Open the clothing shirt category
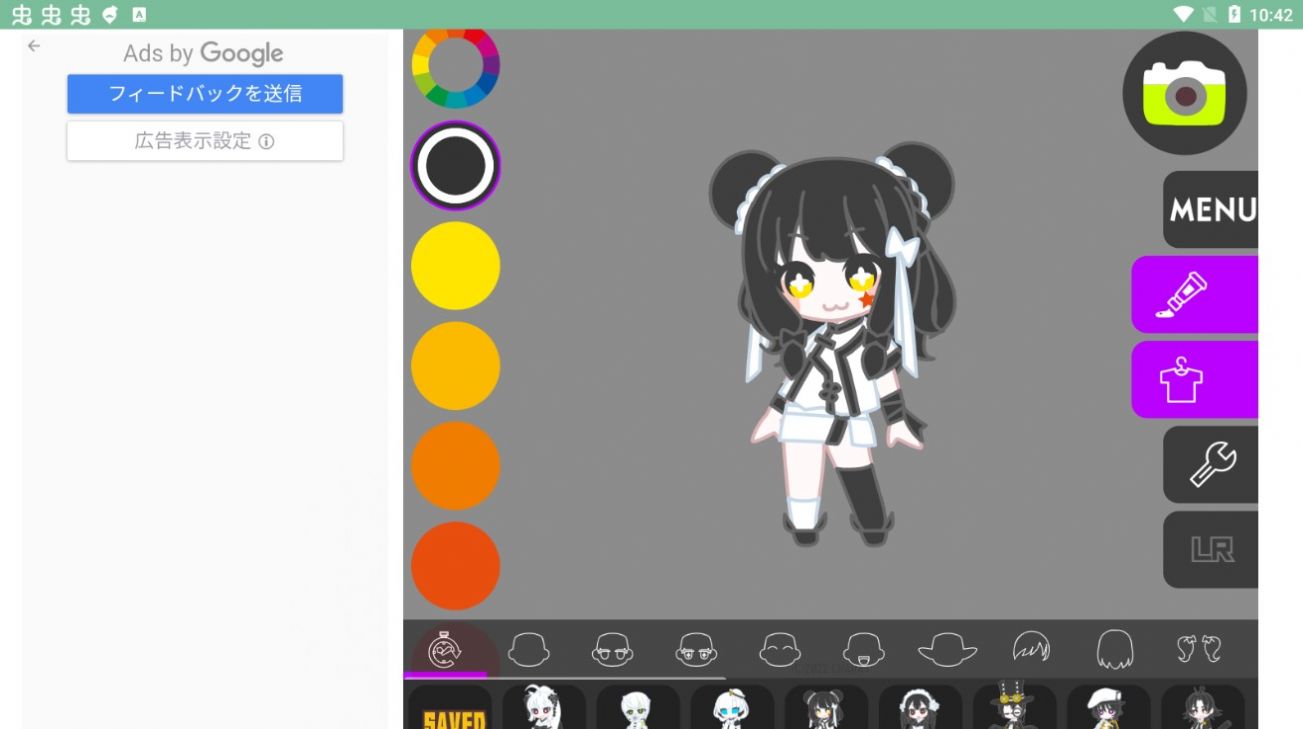The width and height of the screenshot is (1303, 729). [1194, 380]
